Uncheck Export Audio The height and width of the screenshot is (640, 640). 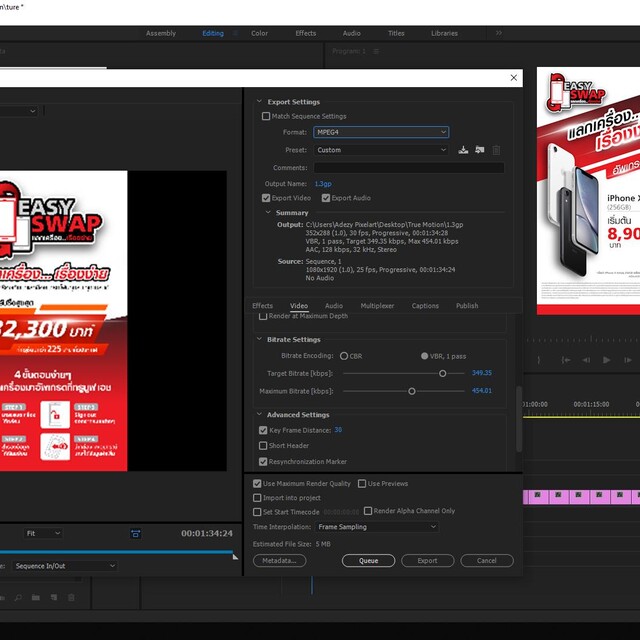[325, 198]
